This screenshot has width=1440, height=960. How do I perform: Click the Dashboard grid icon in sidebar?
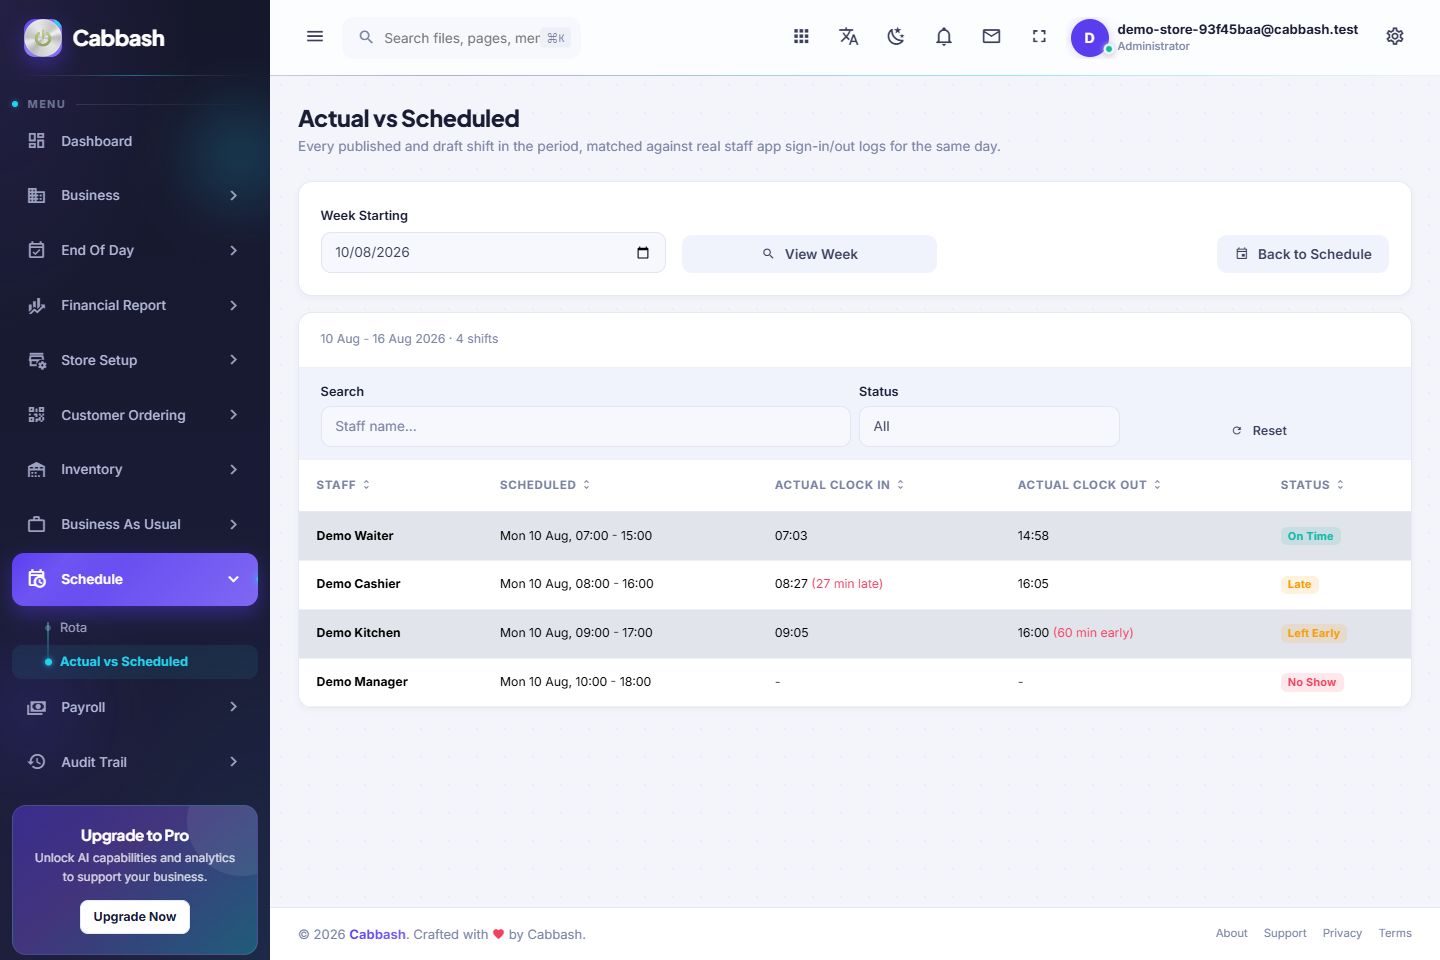(37, 141)
